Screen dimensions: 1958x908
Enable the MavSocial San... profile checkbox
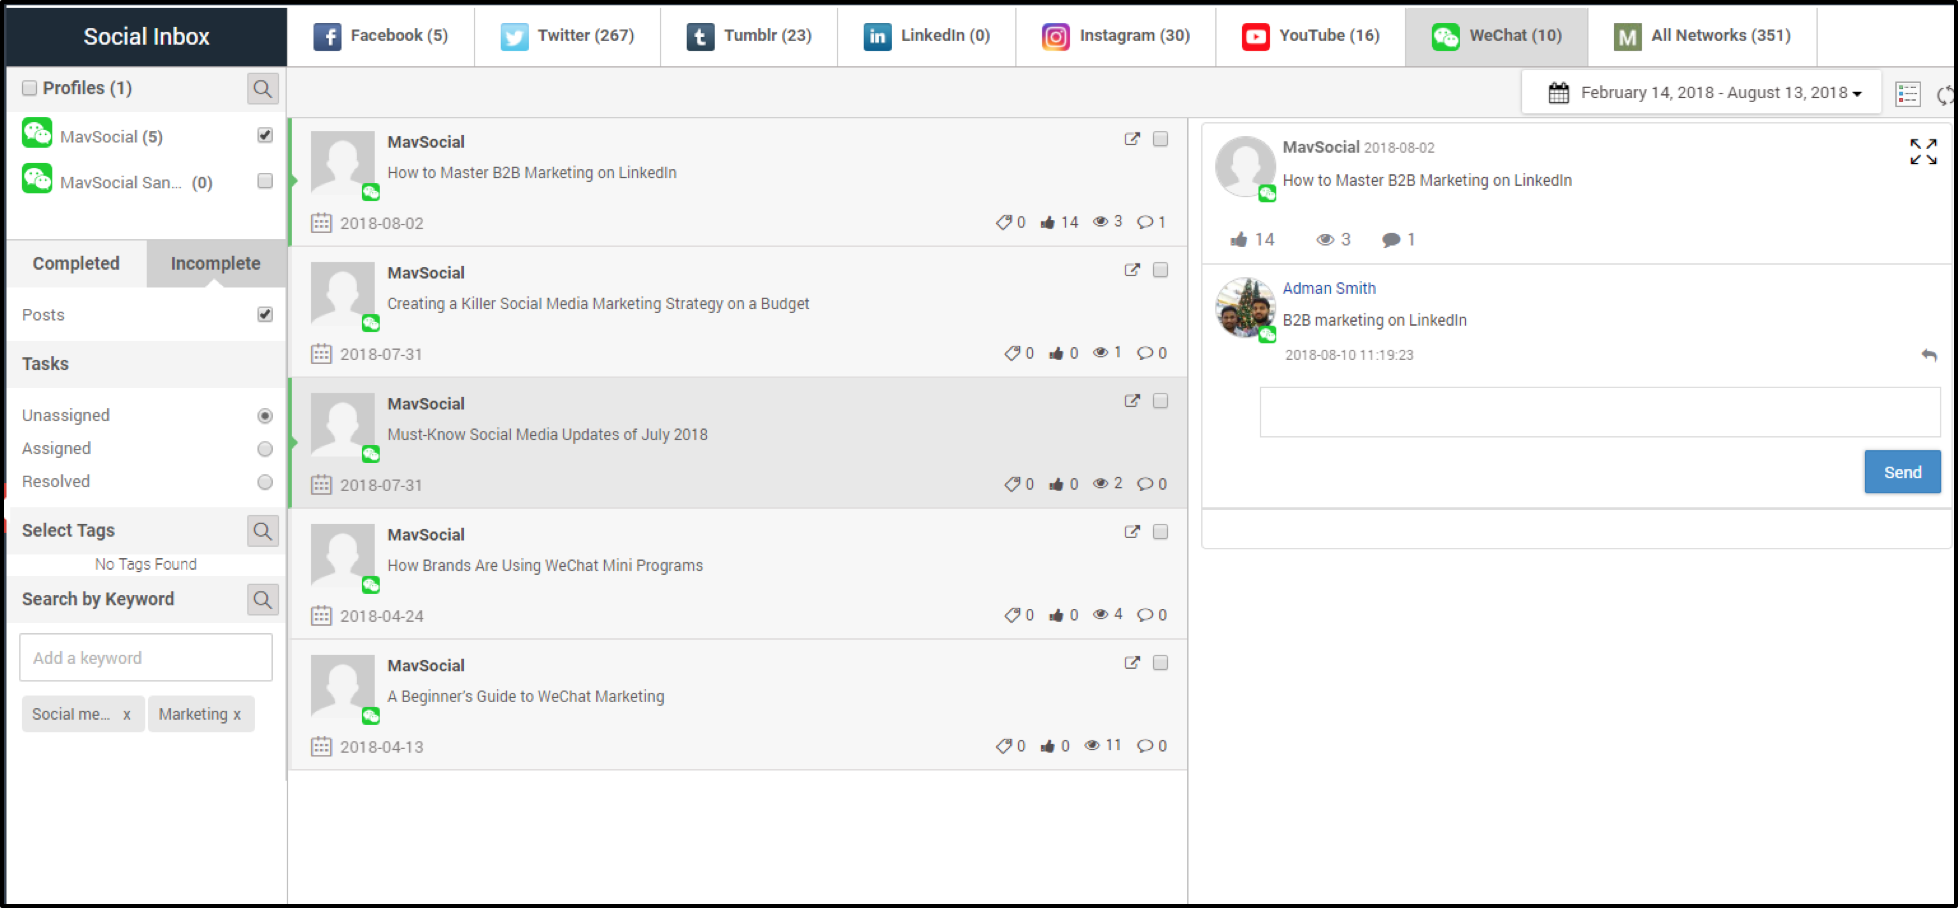click(x=265, y=181)
